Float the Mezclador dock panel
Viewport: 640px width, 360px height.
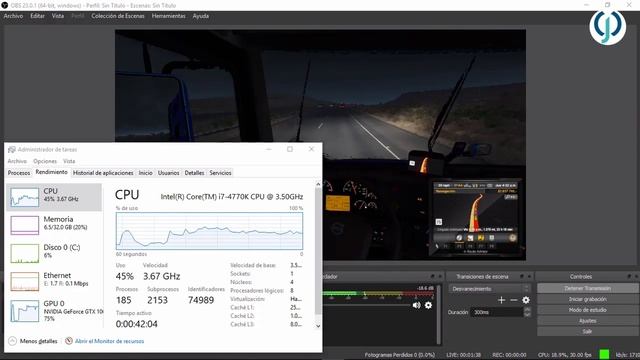pyautogui.click(x=432, y=277)
